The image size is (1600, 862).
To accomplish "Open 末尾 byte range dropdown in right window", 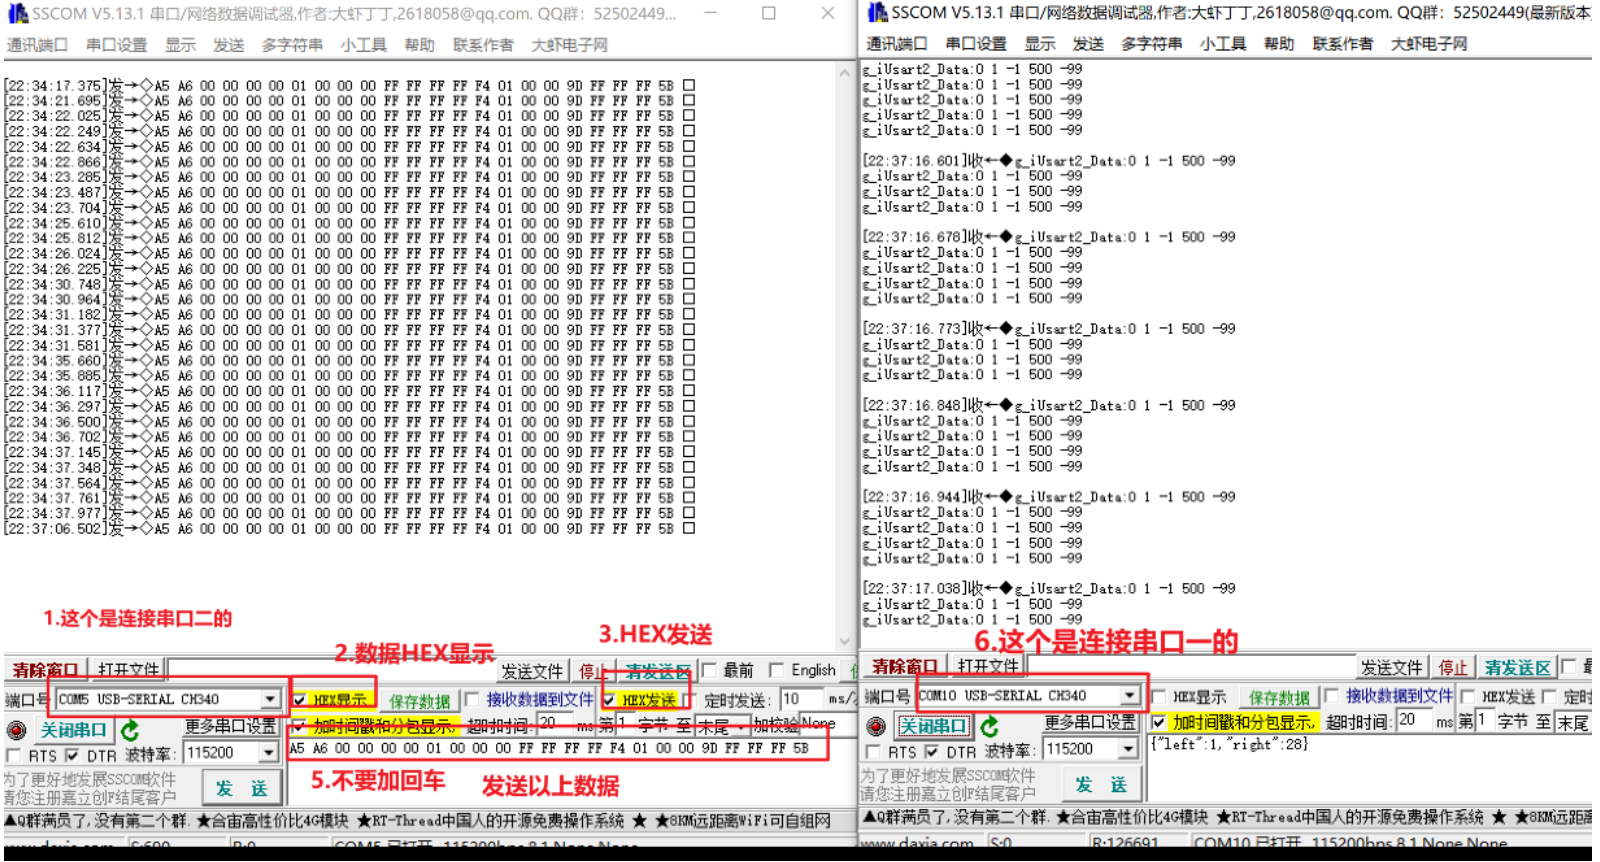I will [x=1571, y=722].
